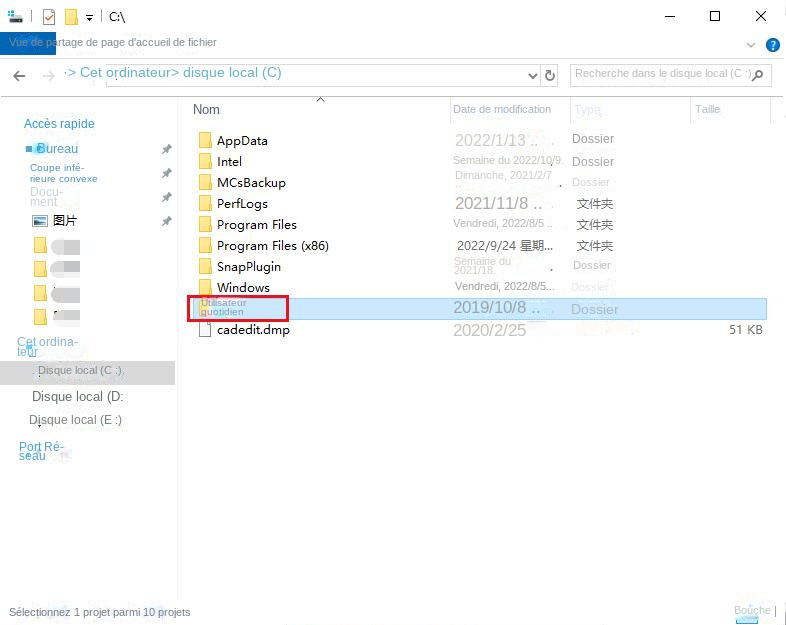Expand the ribbon using the chevron
The image size is (786, 625).
coord(750,45)
